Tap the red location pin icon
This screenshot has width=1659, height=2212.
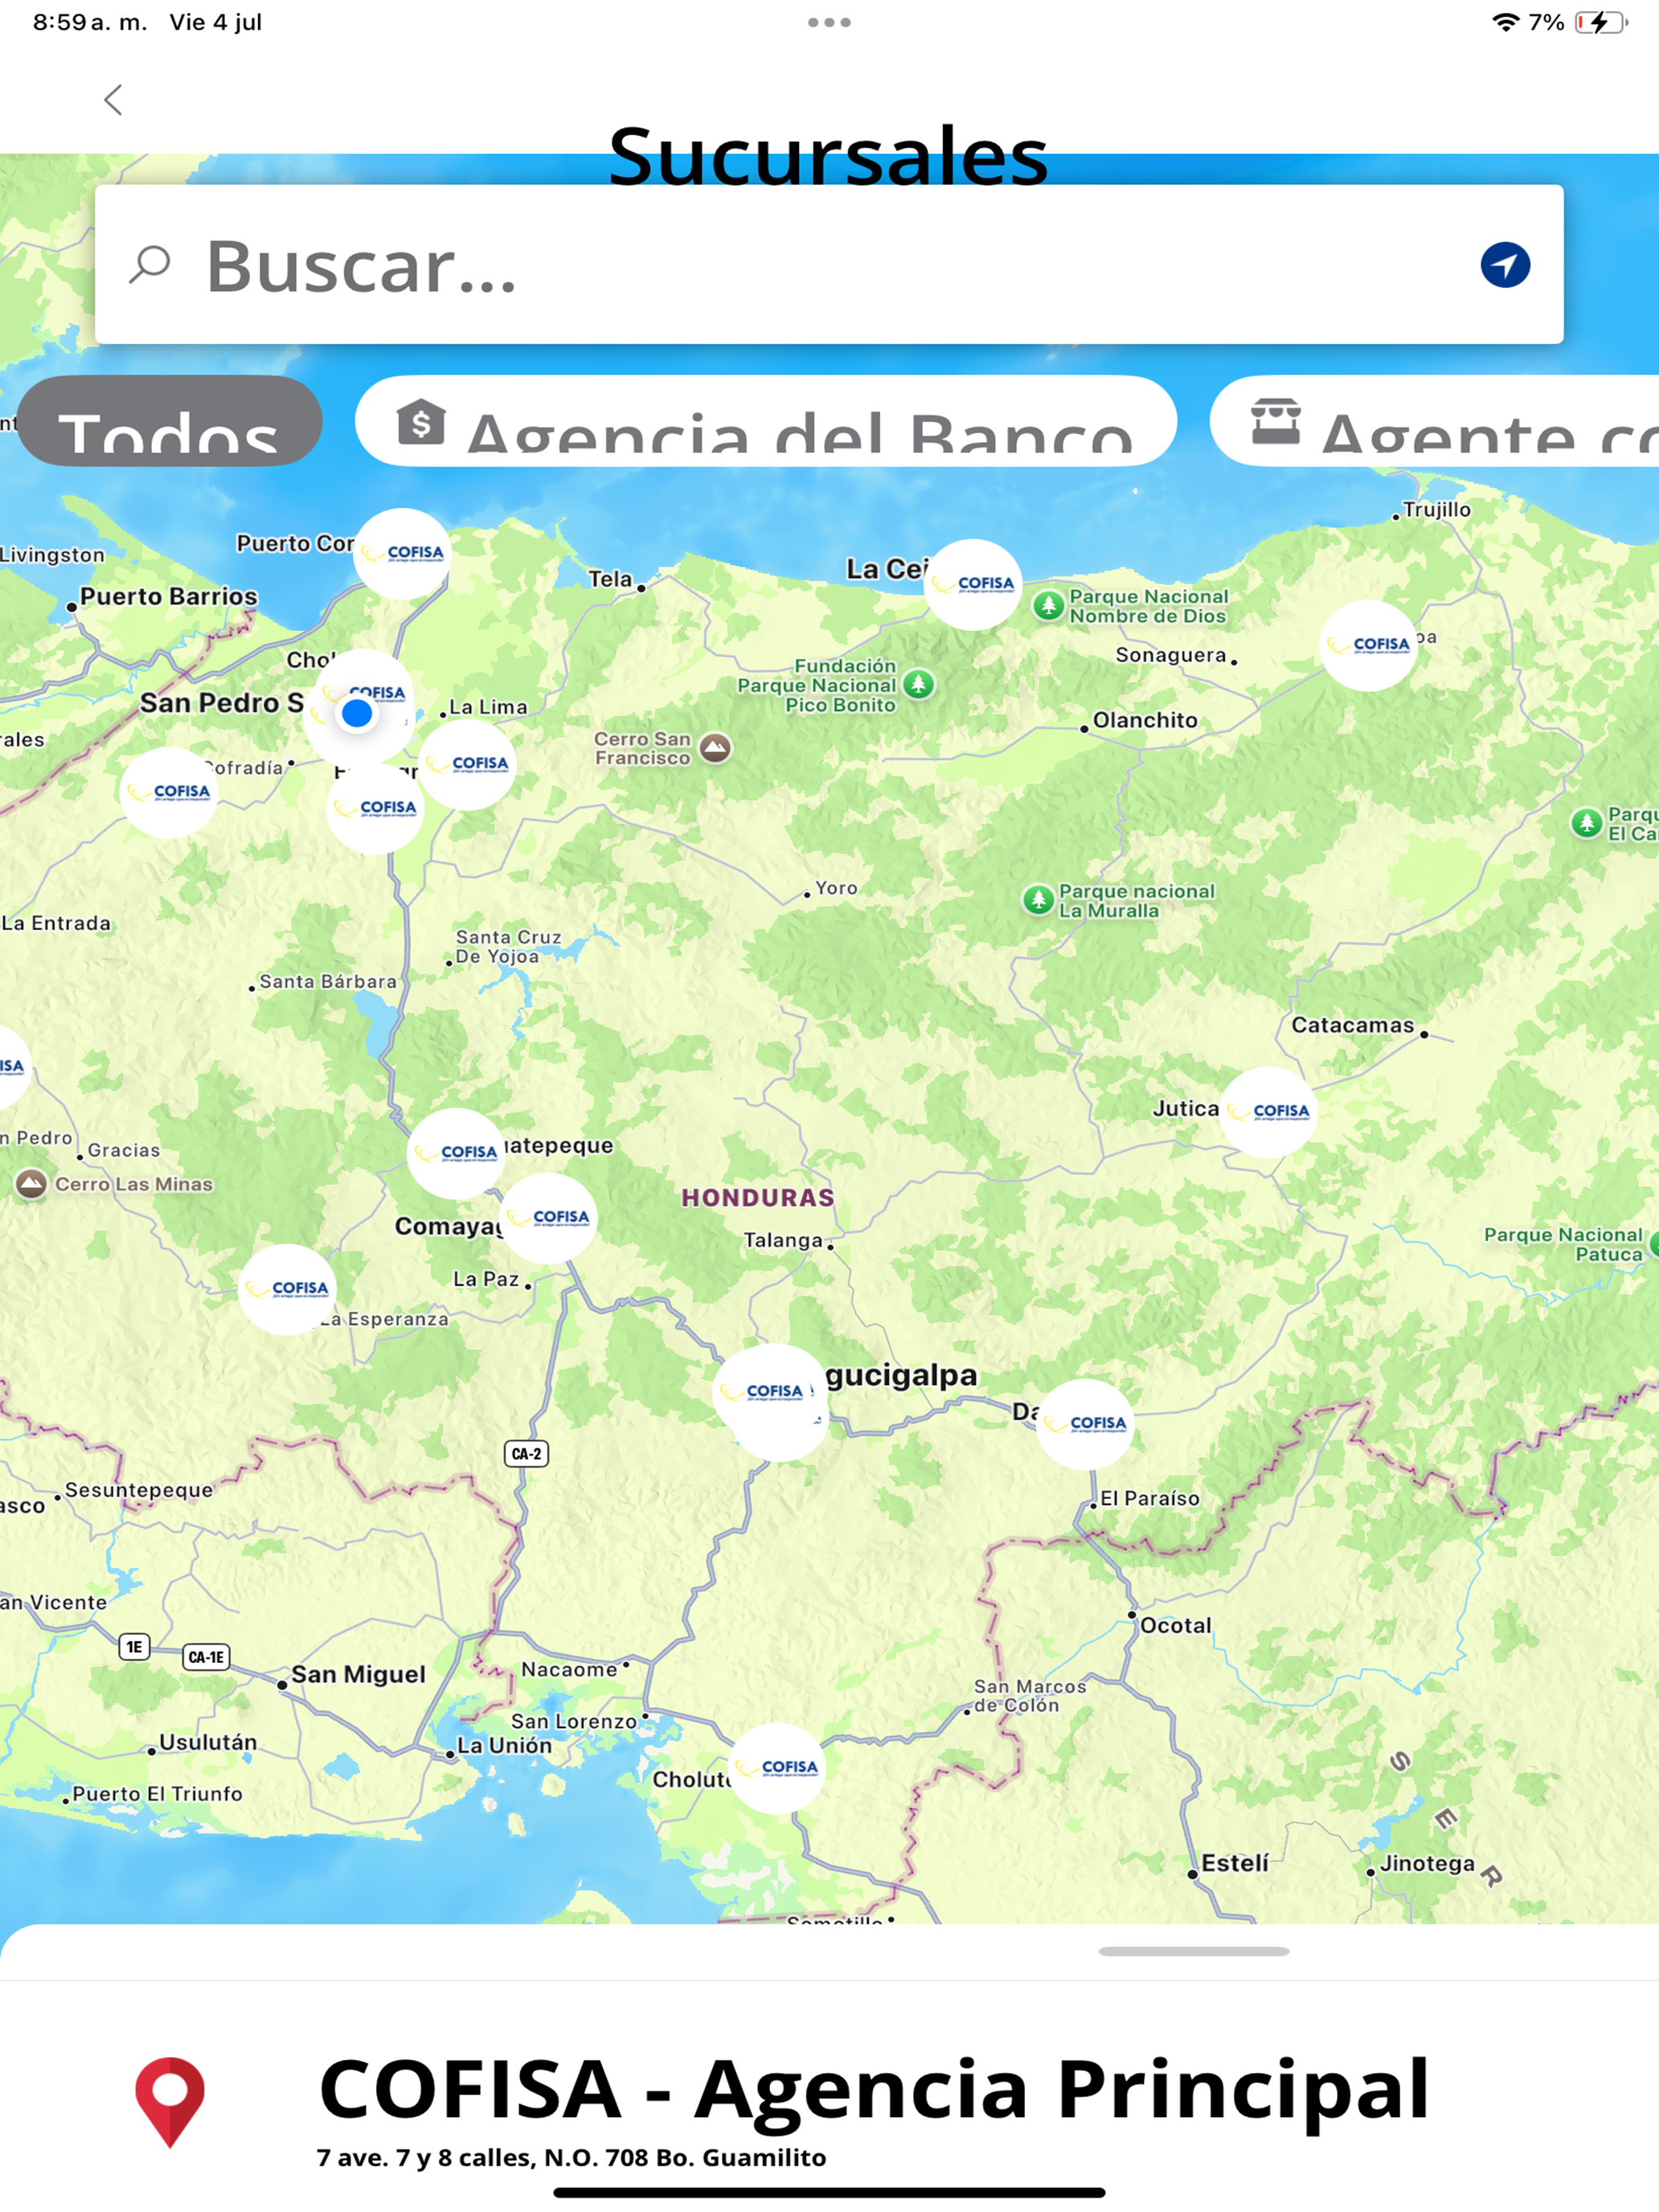[x=170, y=2102]
